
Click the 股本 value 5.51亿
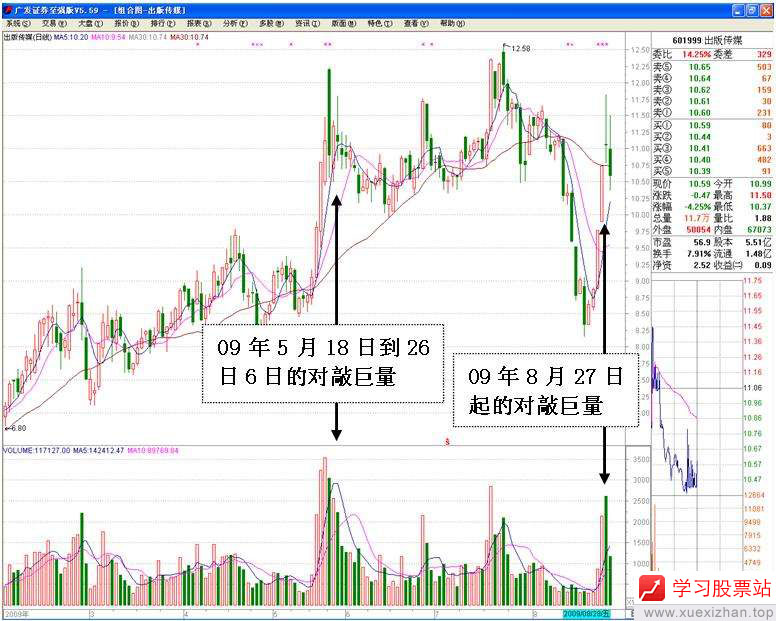[759, 242]
